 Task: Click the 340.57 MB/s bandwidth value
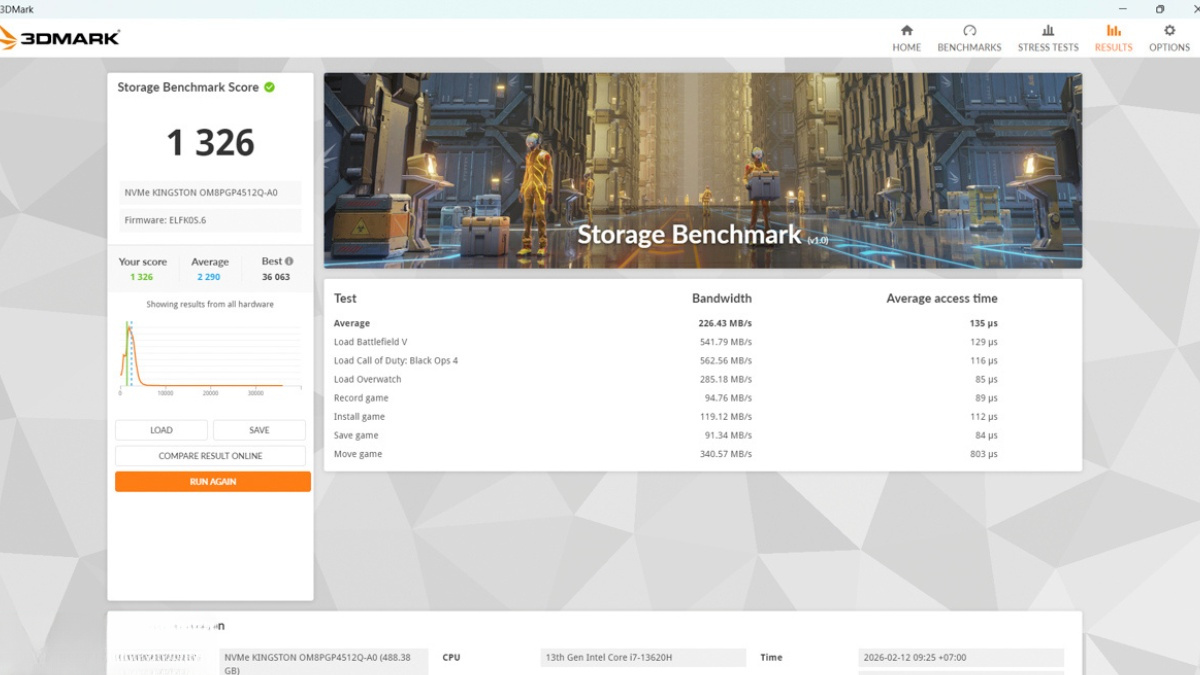(726, 454)
